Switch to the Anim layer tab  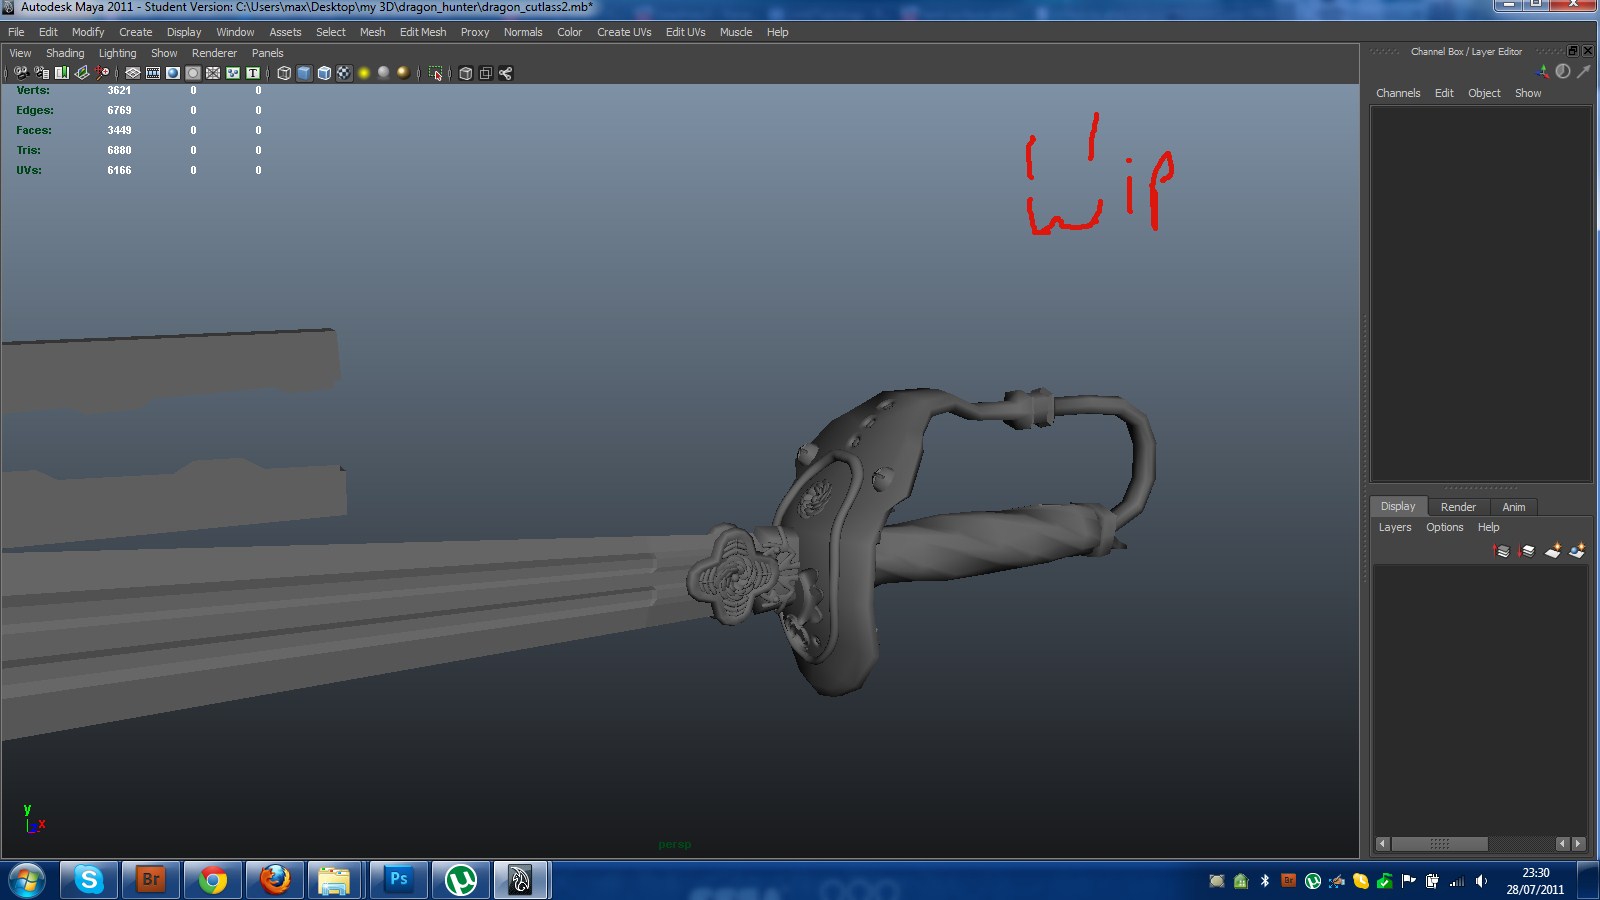pyautogui.click(x=1514, y=507)
